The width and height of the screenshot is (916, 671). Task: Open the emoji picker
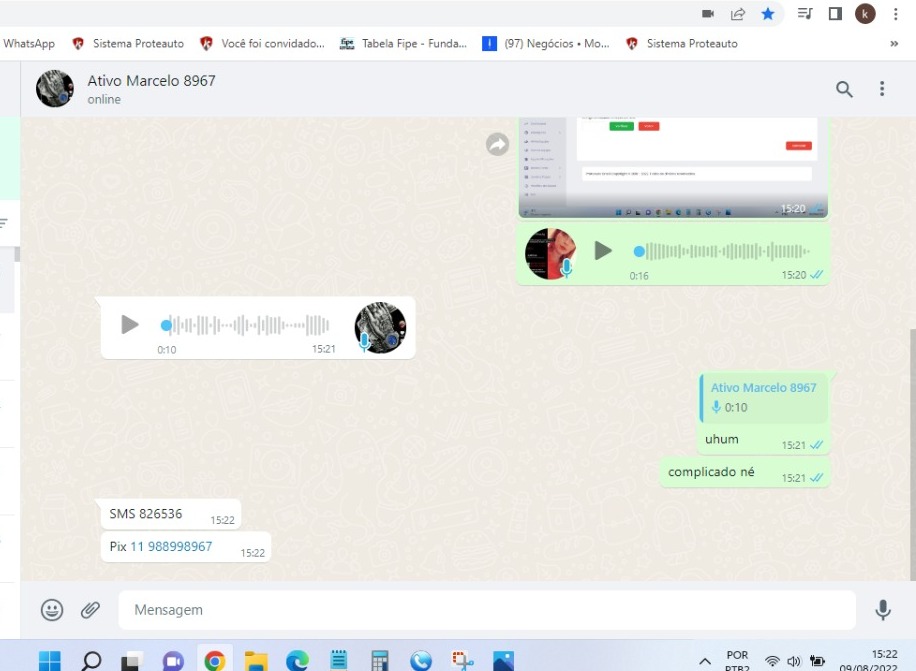point(52,610)
